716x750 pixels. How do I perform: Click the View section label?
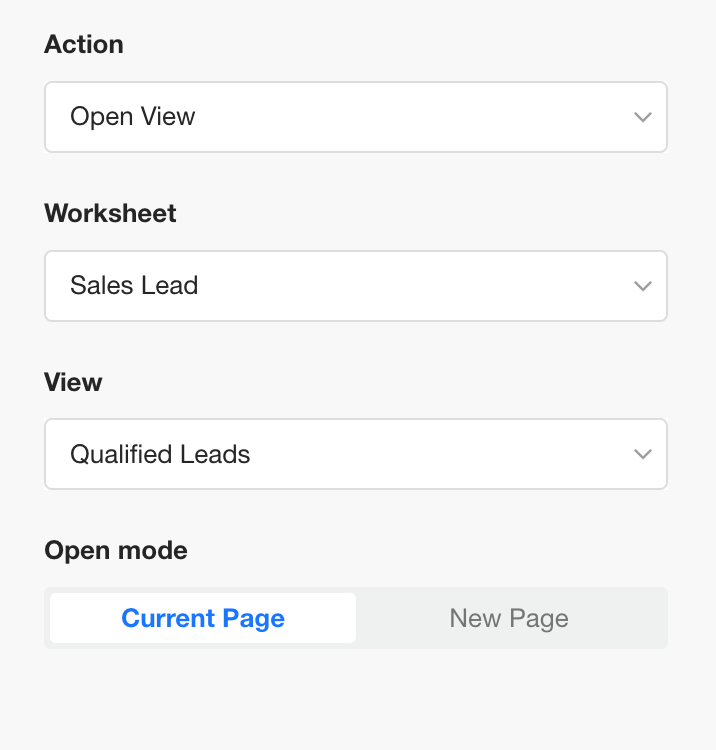coord(73,382)
